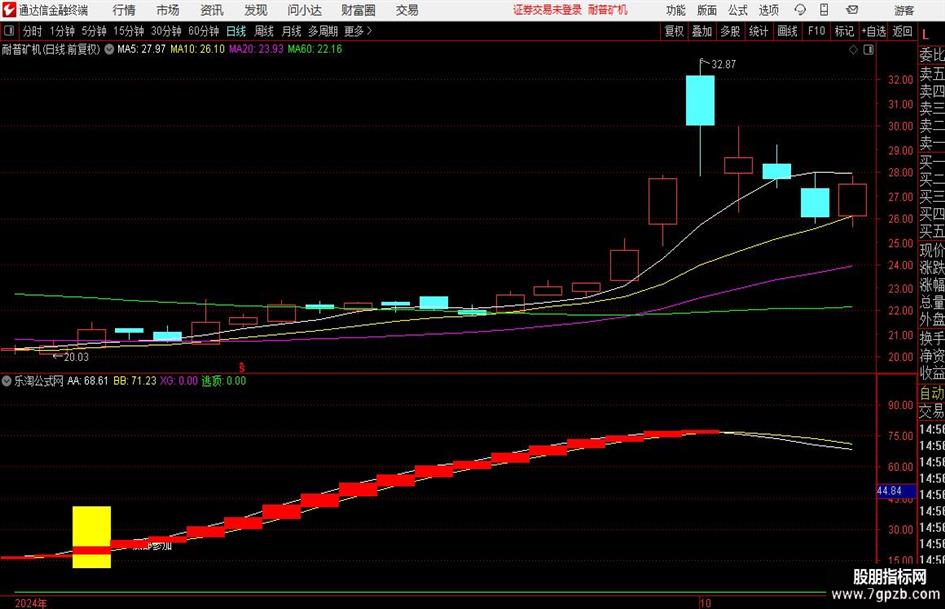The height and width of the screenshot is (609, 945).
Task: Open the 问小达 menu
Action: (304, 10)
